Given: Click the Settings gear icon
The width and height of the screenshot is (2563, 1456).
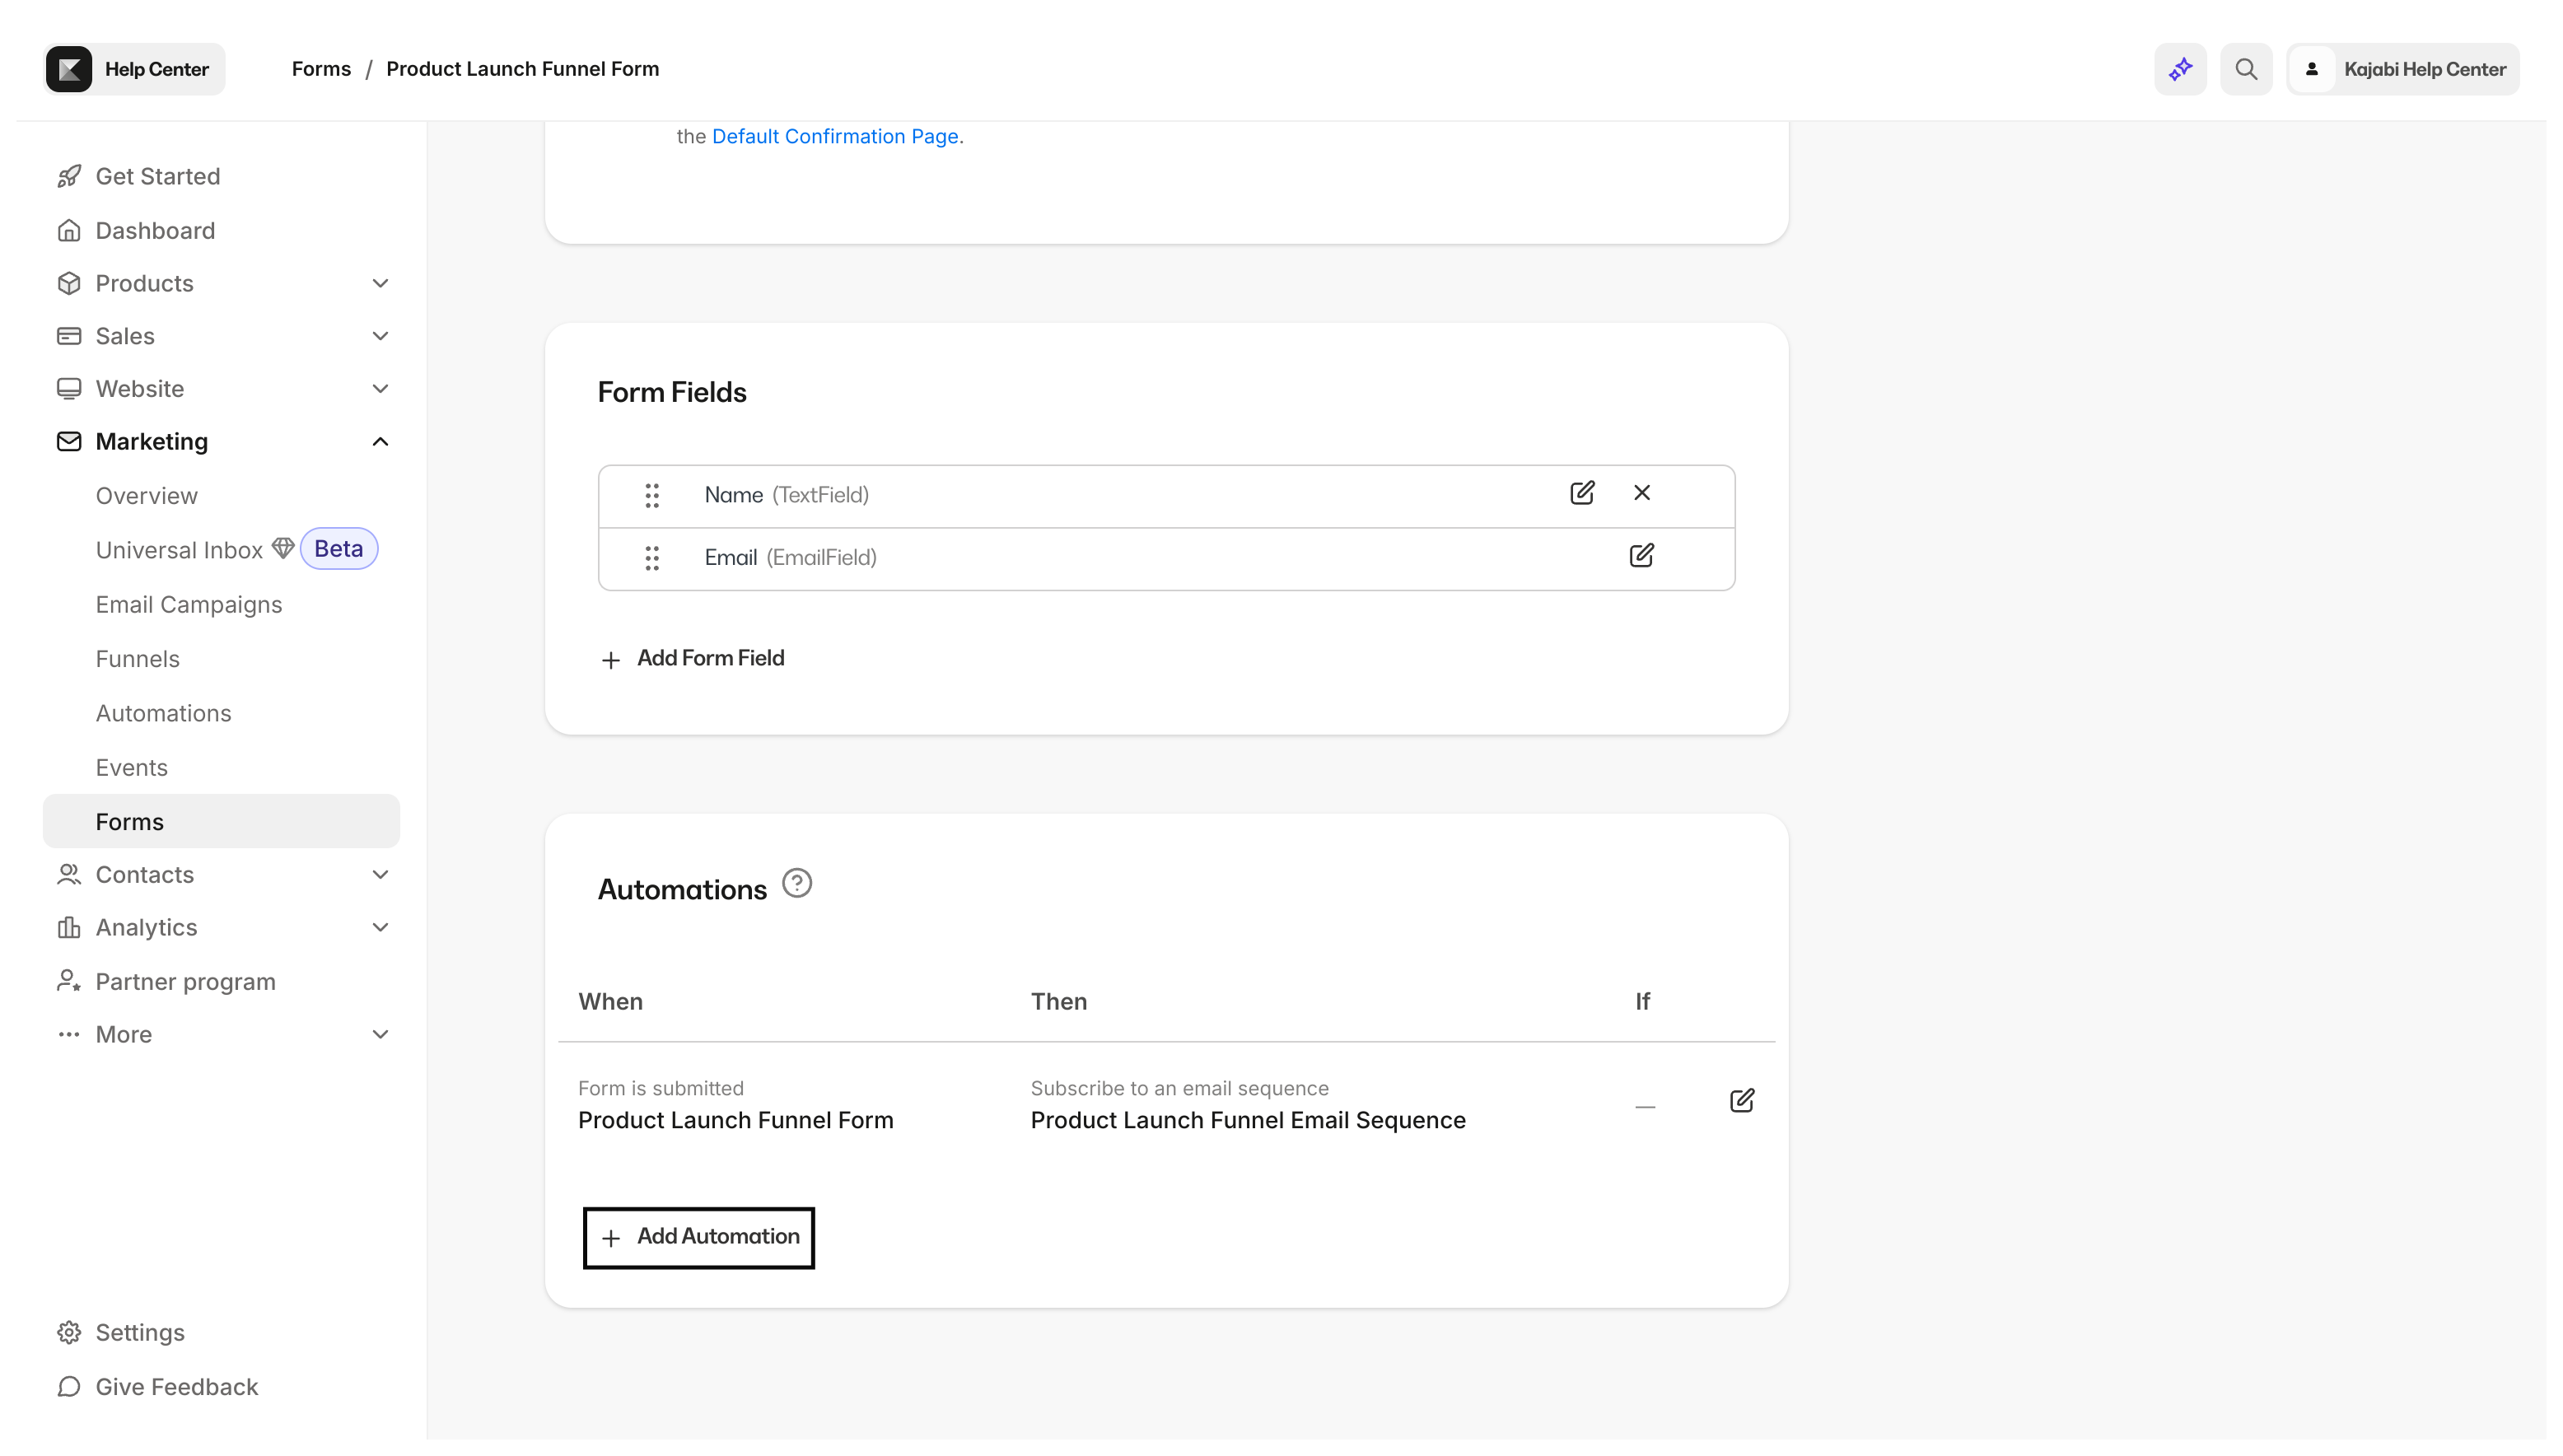Looking at the screenshot, I should click(x=68, y=1331).
